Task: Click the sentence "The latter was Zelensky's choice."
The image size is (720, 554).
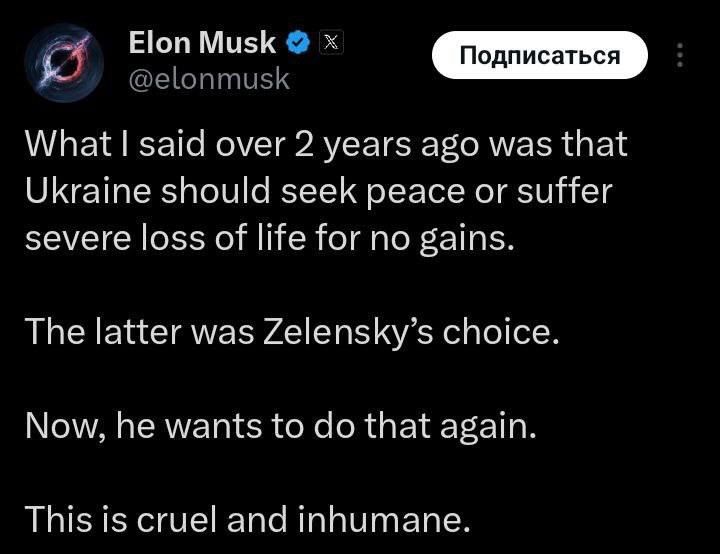Action: click(292, 333)
